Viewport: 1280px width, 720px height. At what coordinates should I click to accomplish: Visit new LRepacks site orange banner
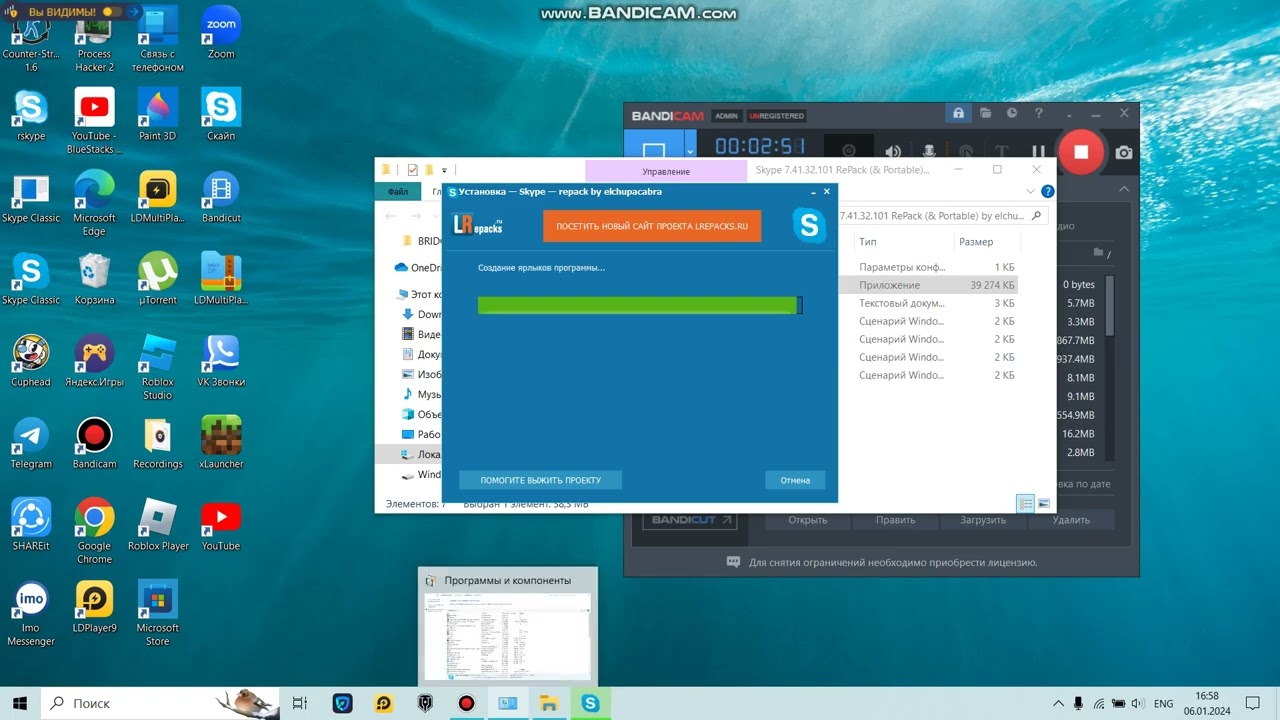click(652, 226)
